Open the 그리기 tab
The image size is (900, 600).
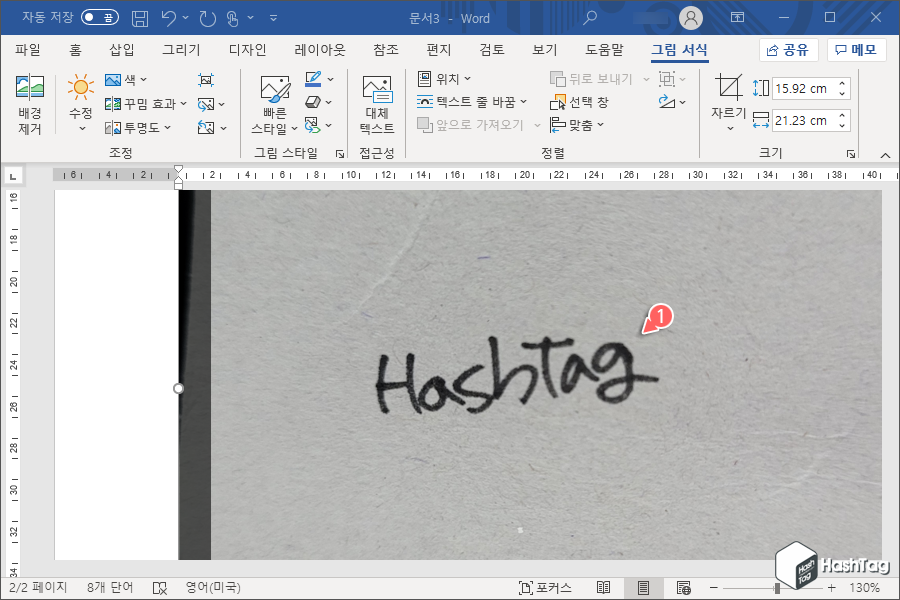click(x=181, y=50)
